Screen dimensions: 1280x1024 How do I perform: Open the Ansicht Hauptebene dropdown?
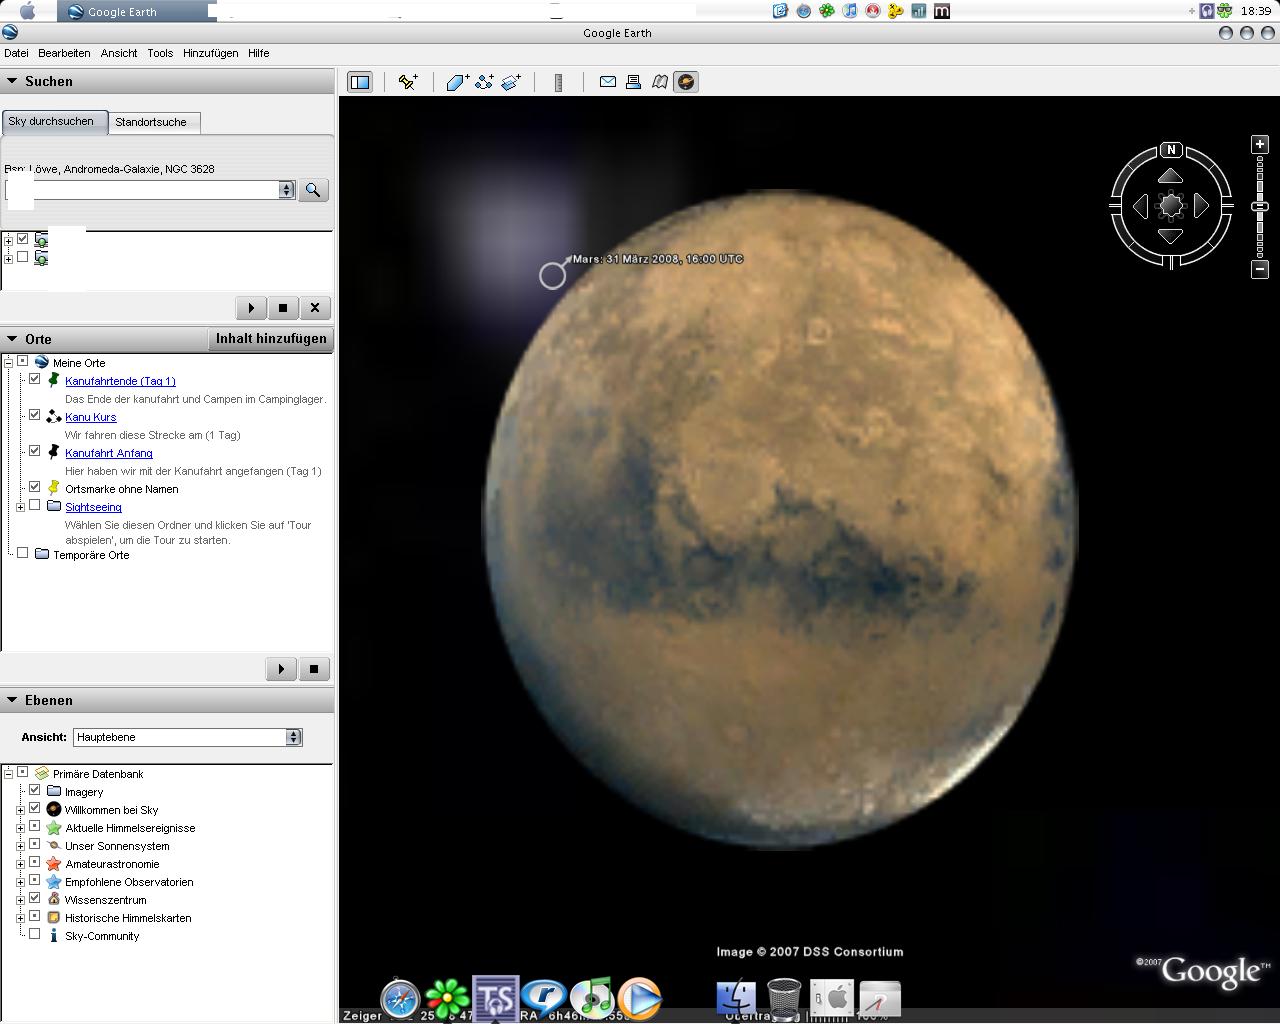click(187, 737)
